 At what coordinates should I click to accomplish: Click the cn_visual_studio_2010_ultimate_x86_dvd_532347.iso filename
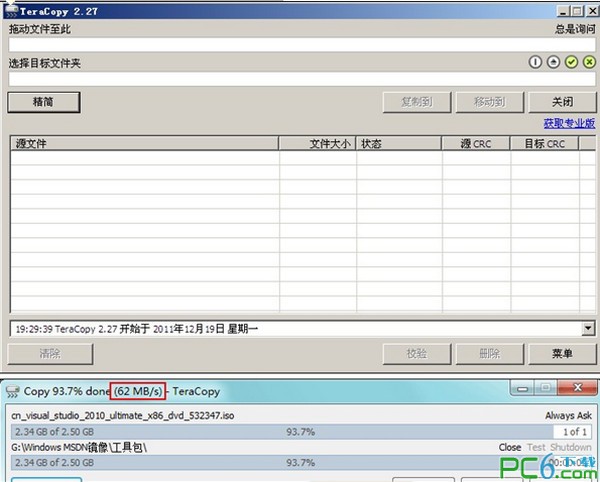pos(123,415)
